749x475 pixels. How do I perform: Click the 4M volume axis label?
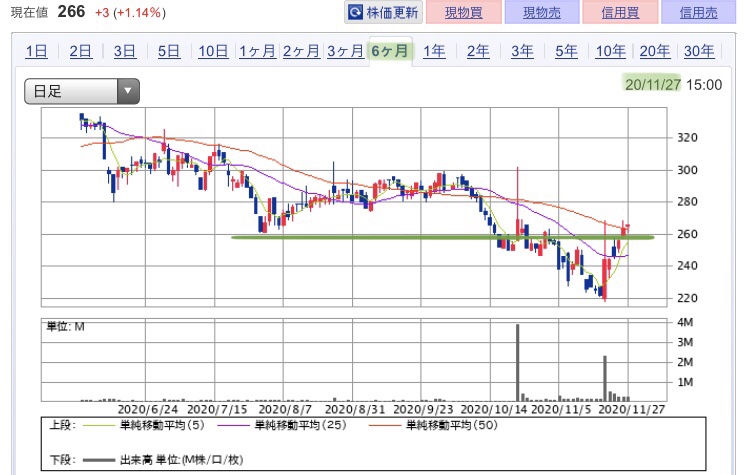click(685, 323)
